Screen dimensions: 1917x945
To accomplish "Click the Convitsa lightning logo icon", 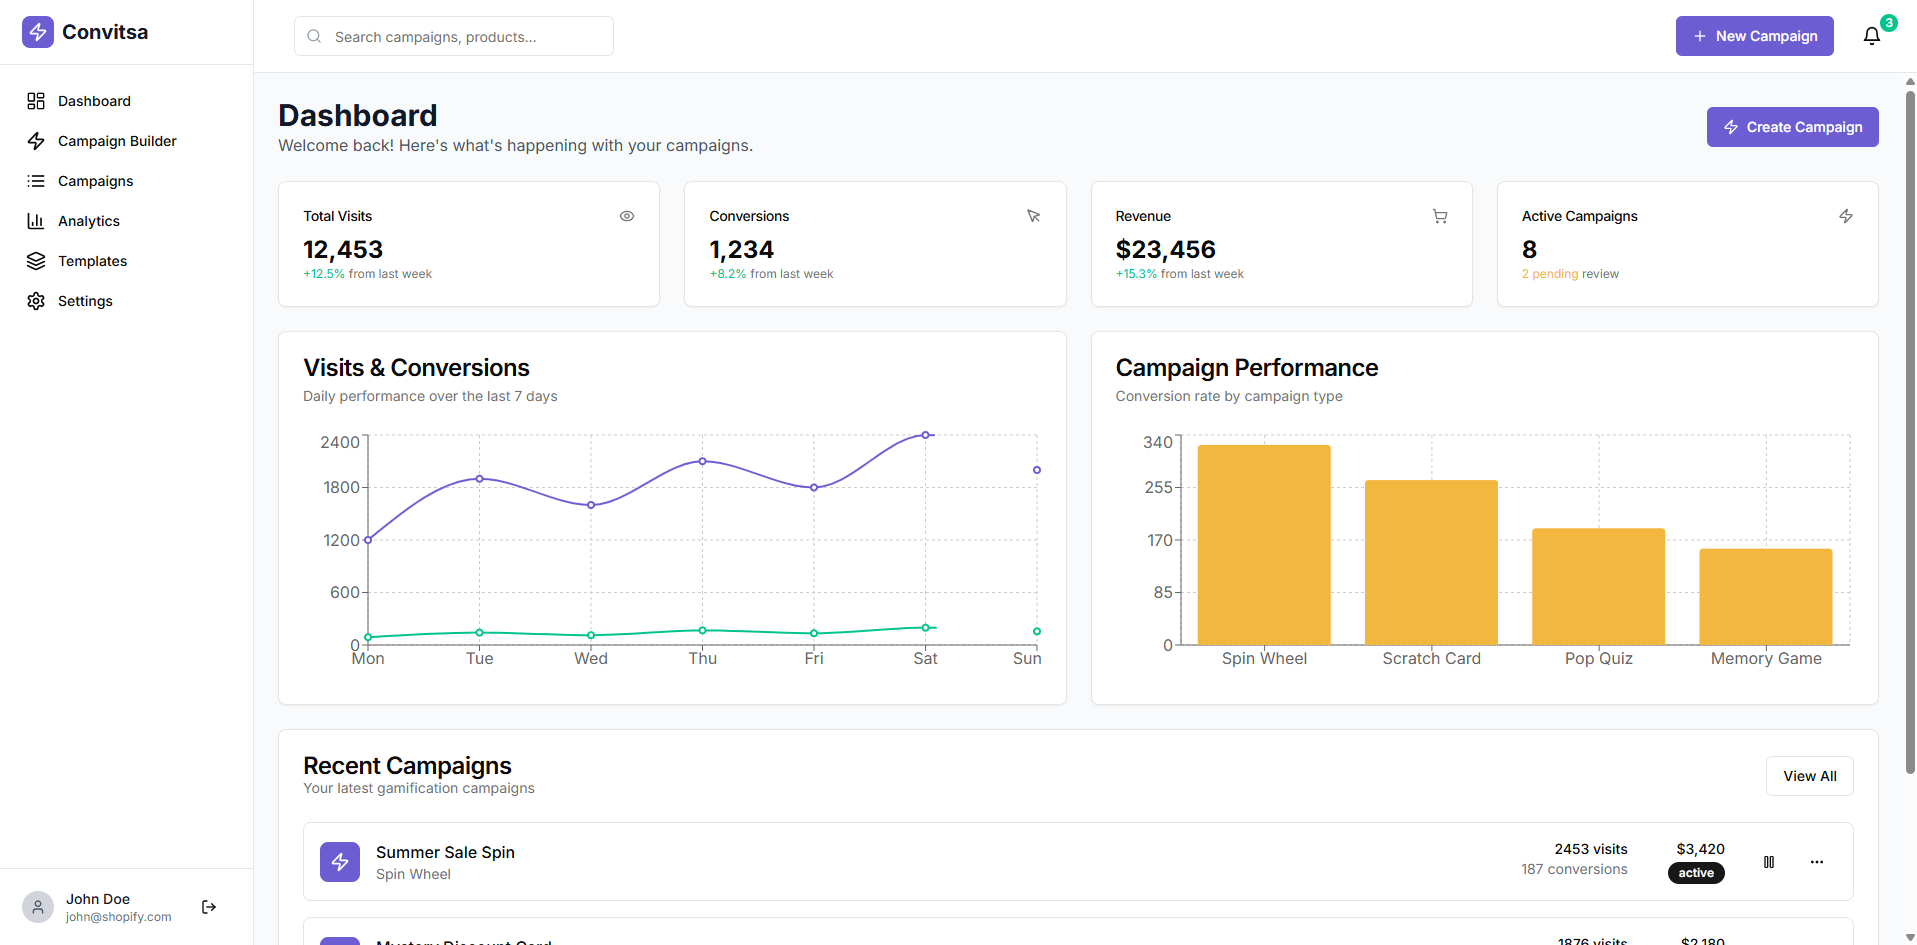I will [x=38, y=32].
